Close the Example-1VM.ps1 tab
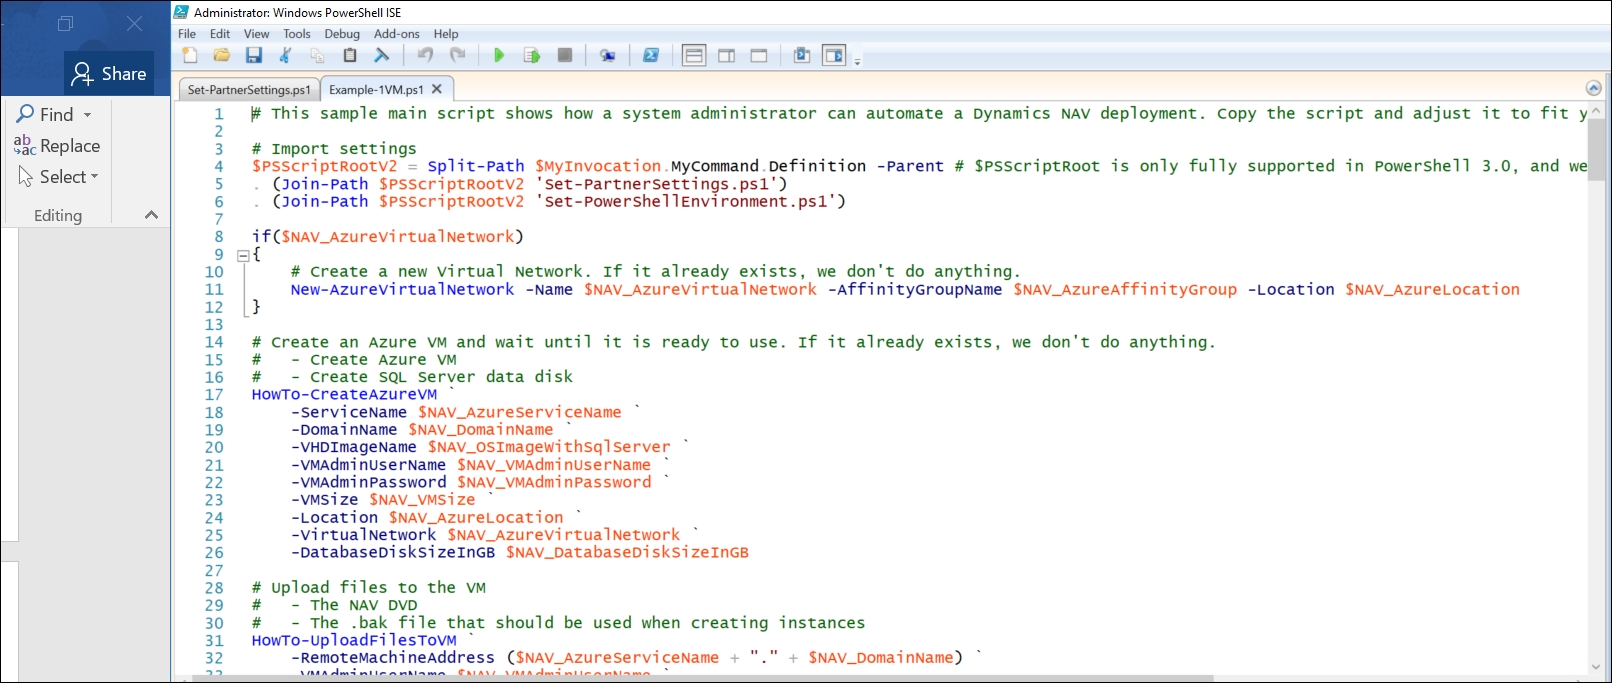This screenshot has width=1612, height=683. 437,89
